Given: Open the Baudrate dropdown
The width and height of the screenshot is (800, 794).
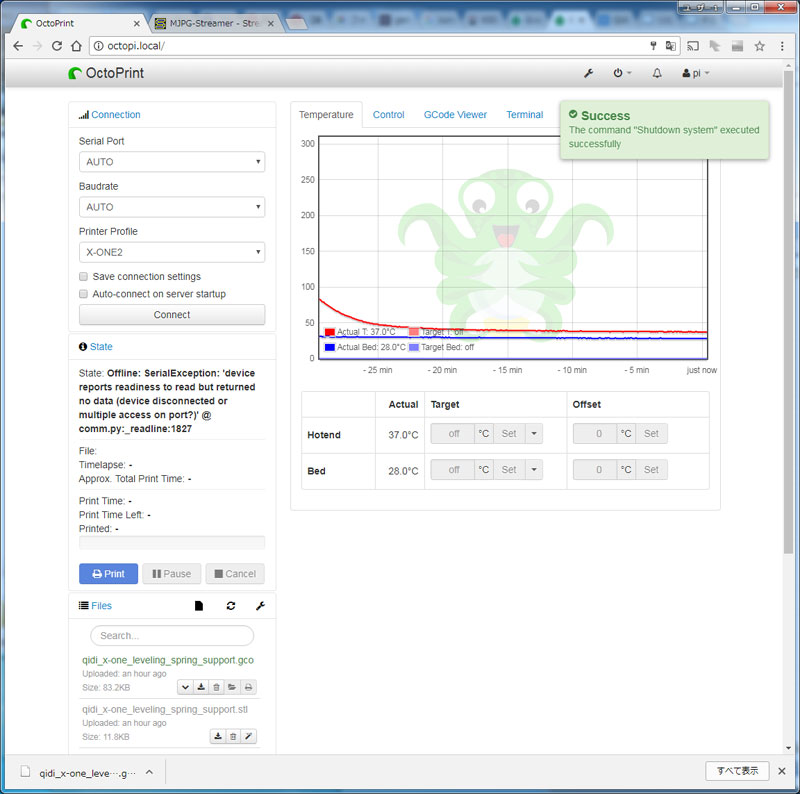Looking at the screenshot, I should 172,207.
